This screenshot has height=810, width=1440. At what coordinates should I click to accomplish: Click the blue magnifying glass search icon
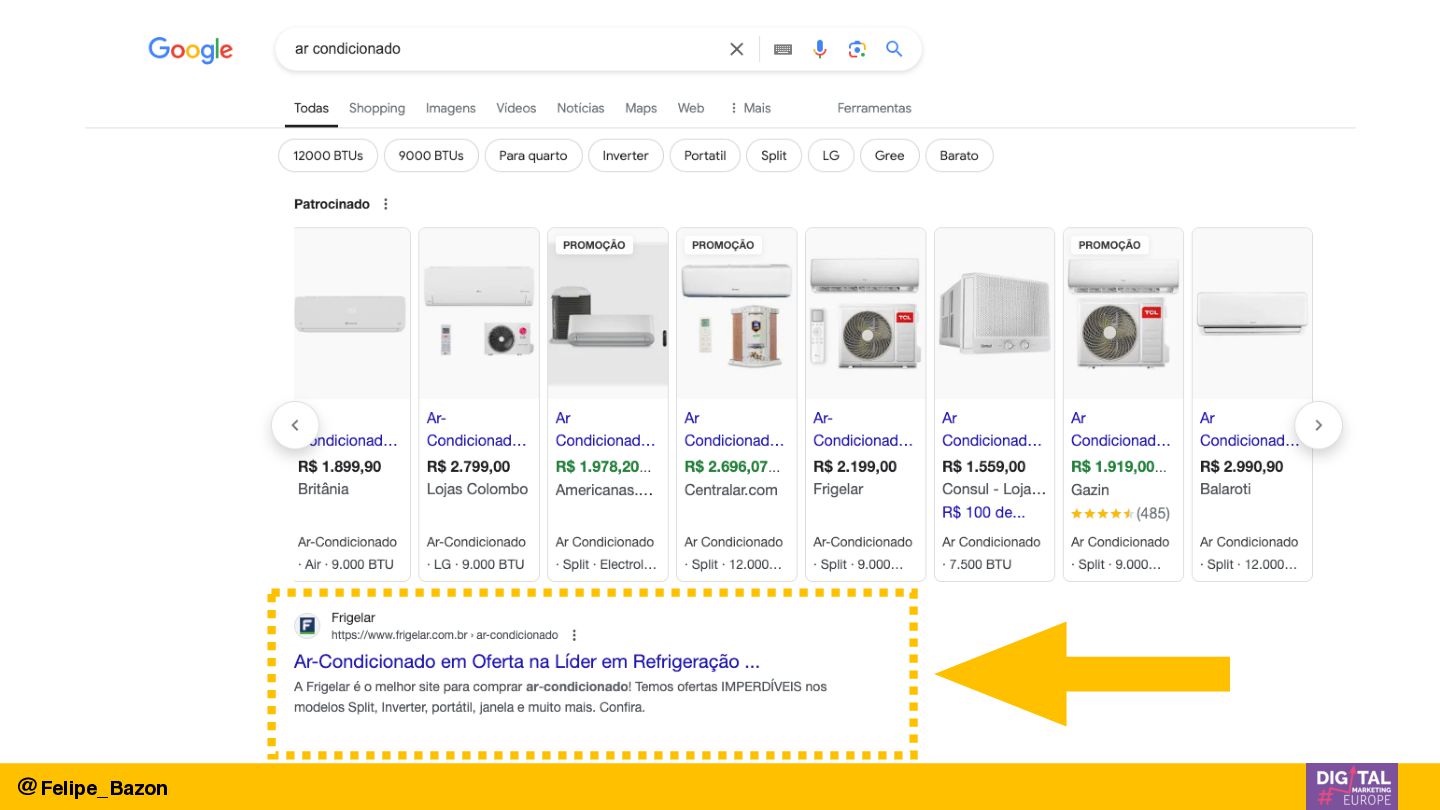[894, 49]
